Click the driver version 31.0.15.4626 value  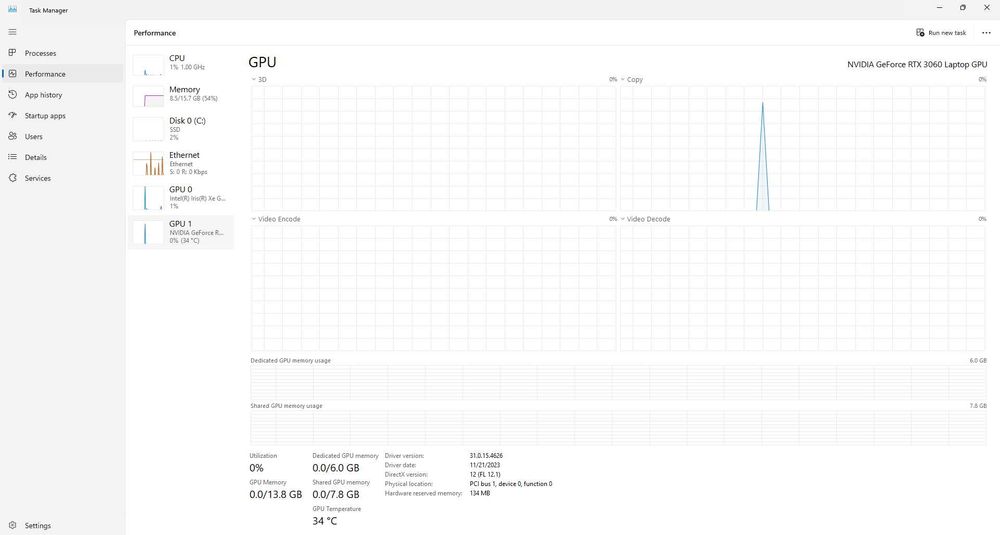(486, 456)
